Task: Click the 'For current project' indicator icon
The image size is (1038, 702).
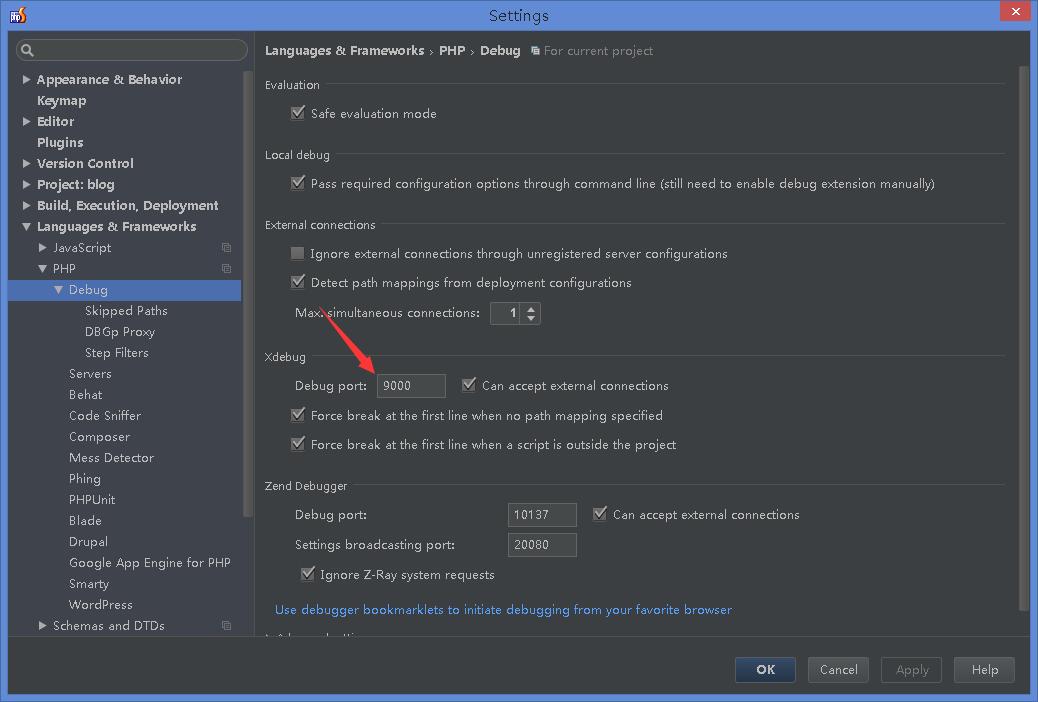Action: [533, 50]
